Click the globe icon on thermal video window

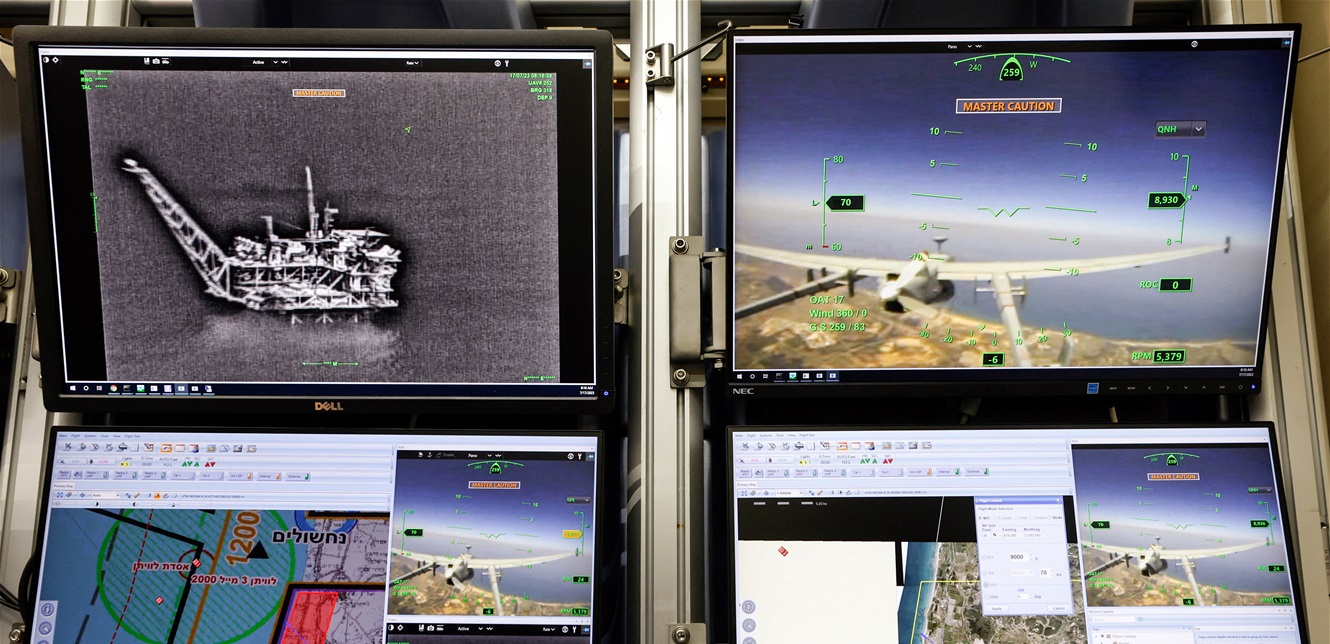[497, 63]
